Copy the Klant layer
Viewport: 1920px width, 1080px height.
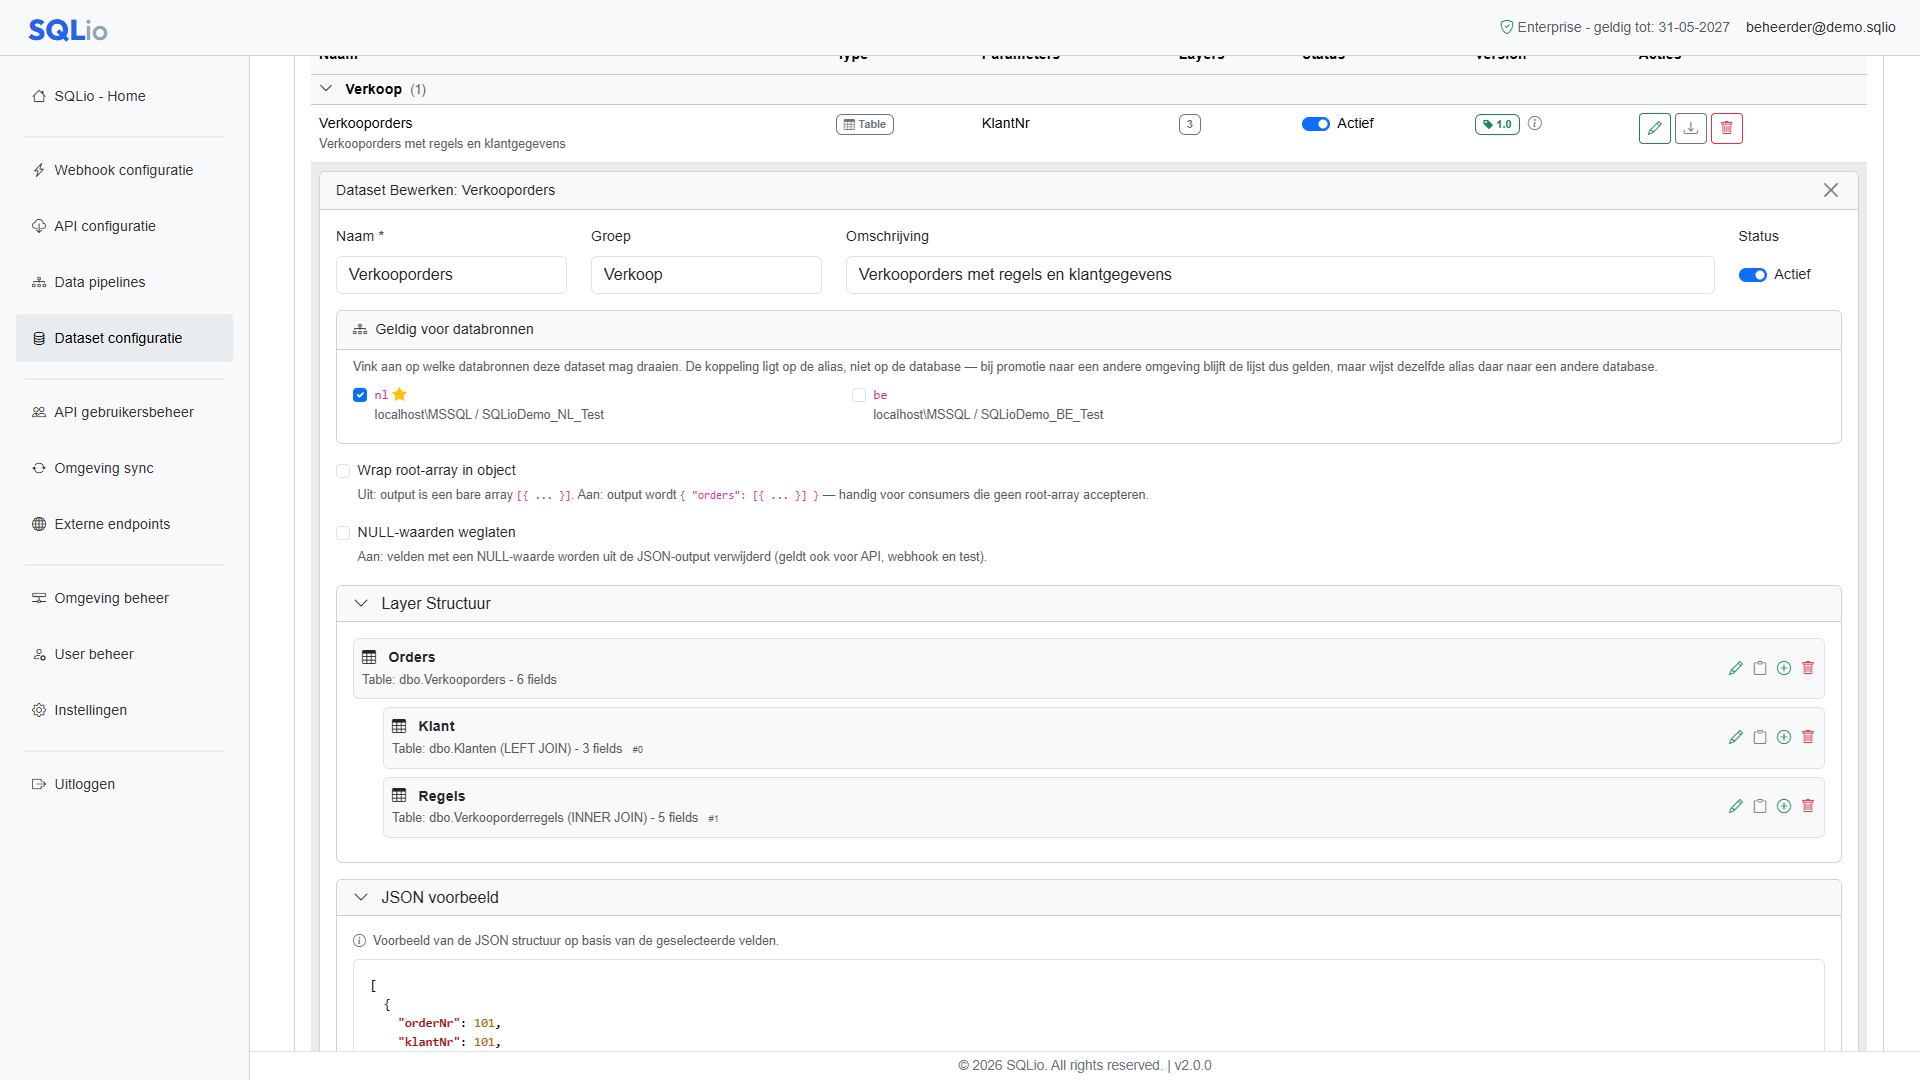1760,737
